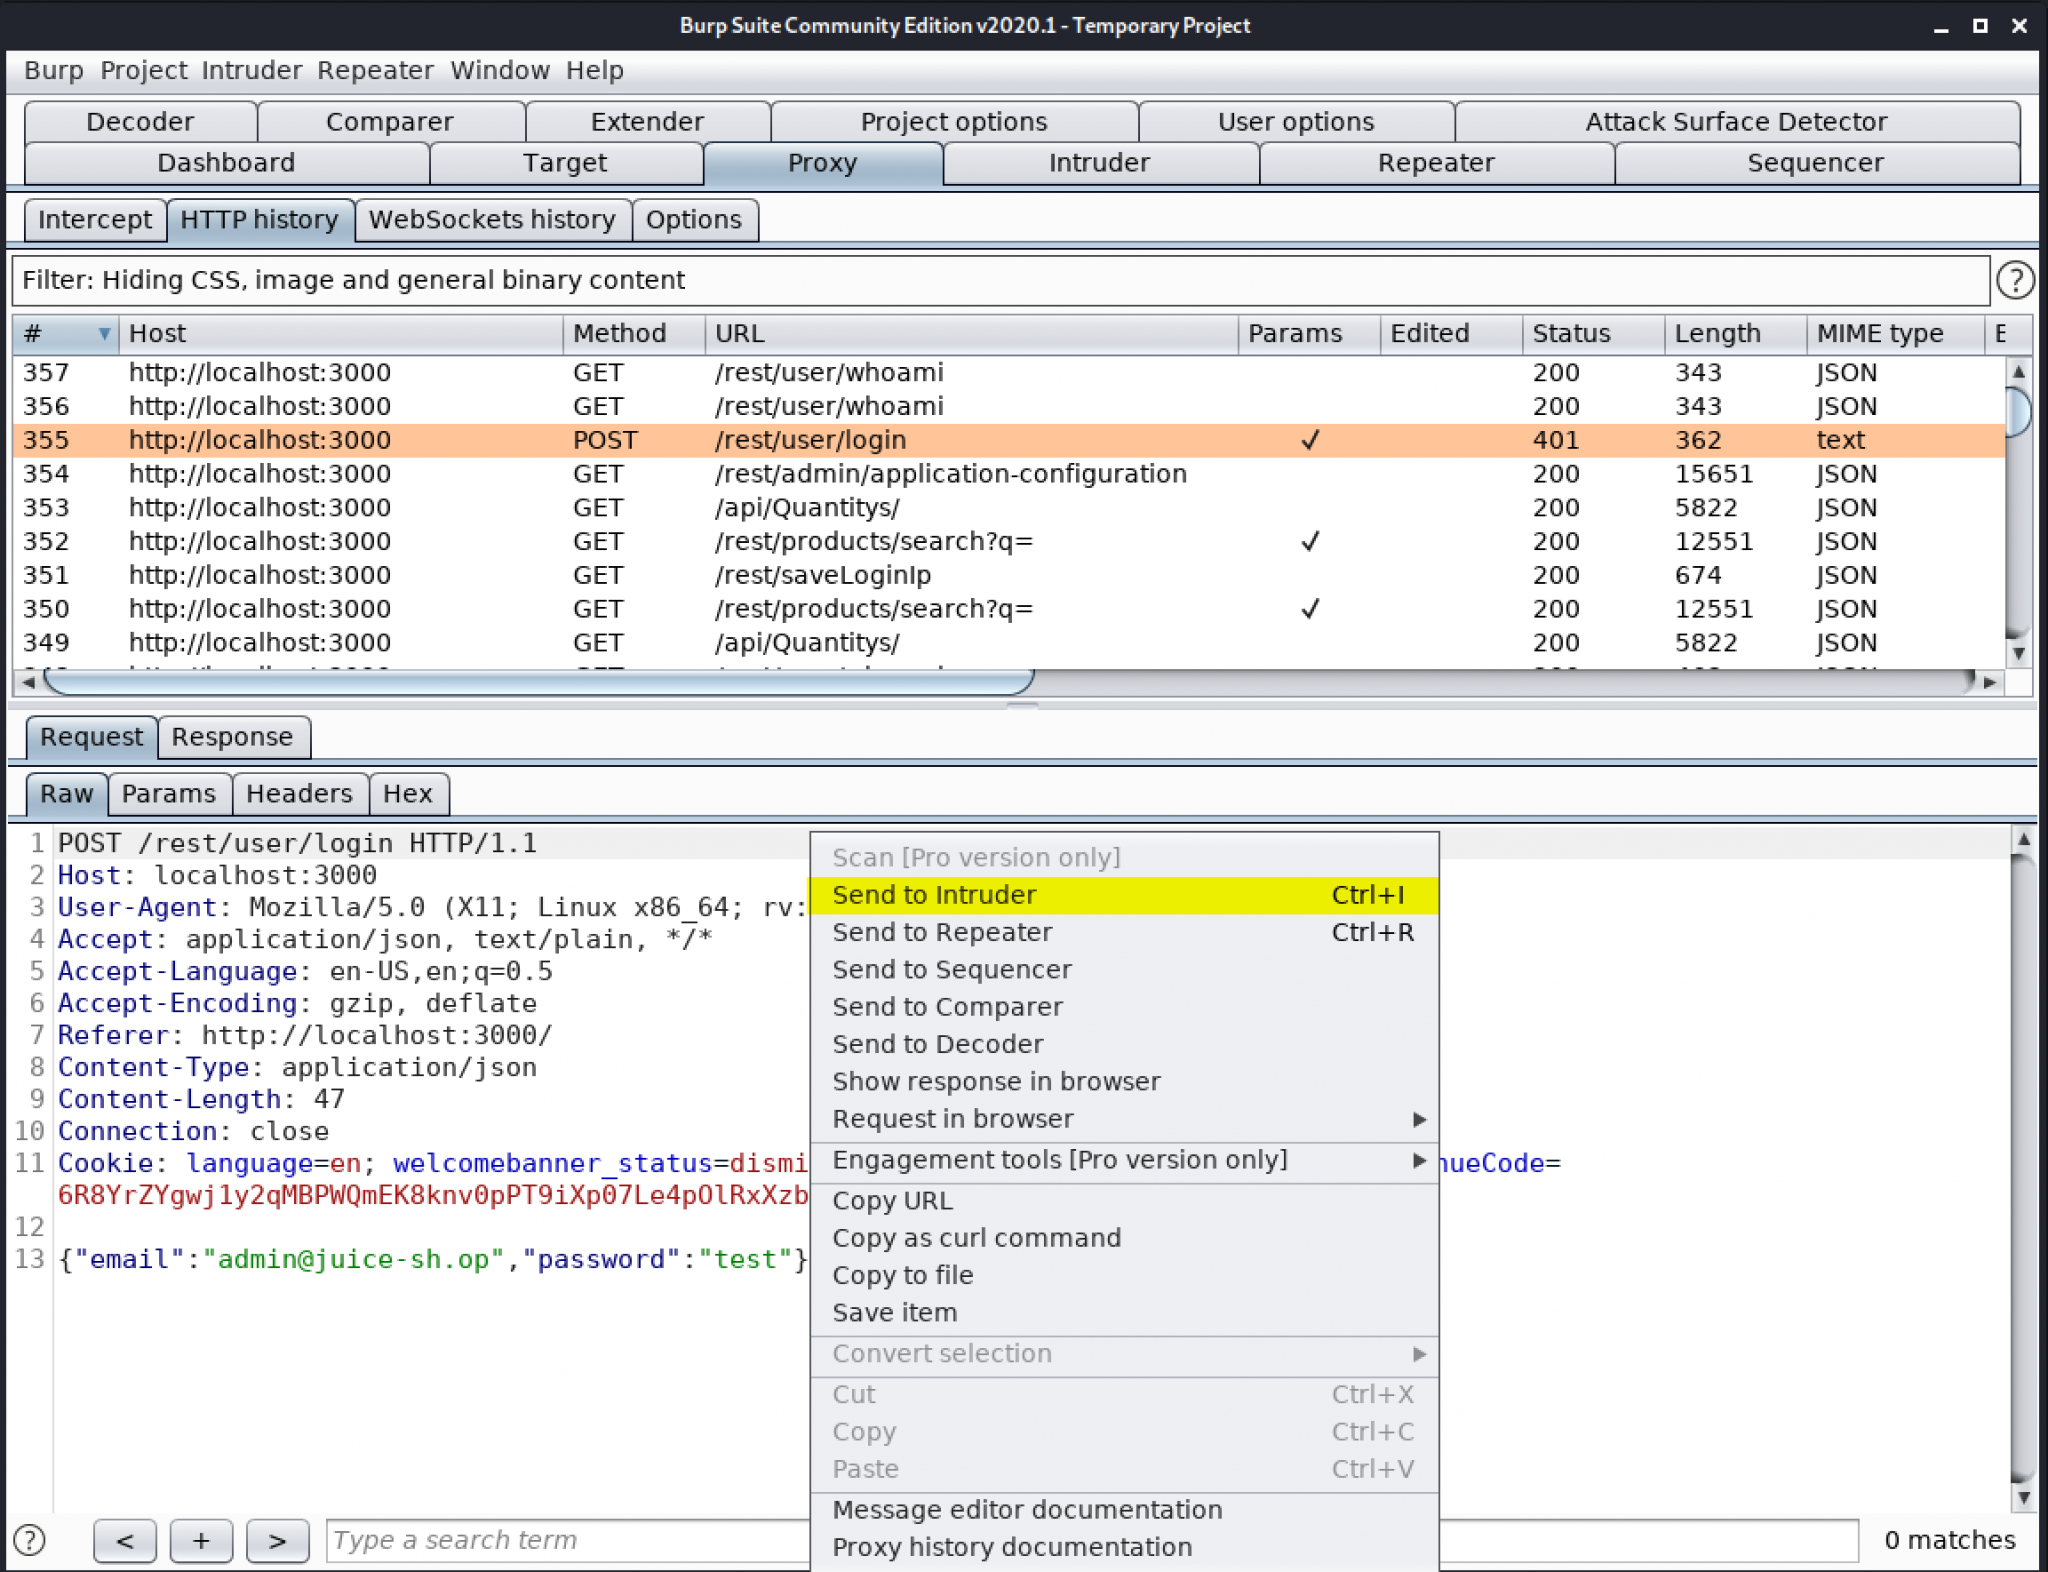Switch to the WebSockets history tab
This screenshot has height=1572, width=2048.
[x=492, y=220]
